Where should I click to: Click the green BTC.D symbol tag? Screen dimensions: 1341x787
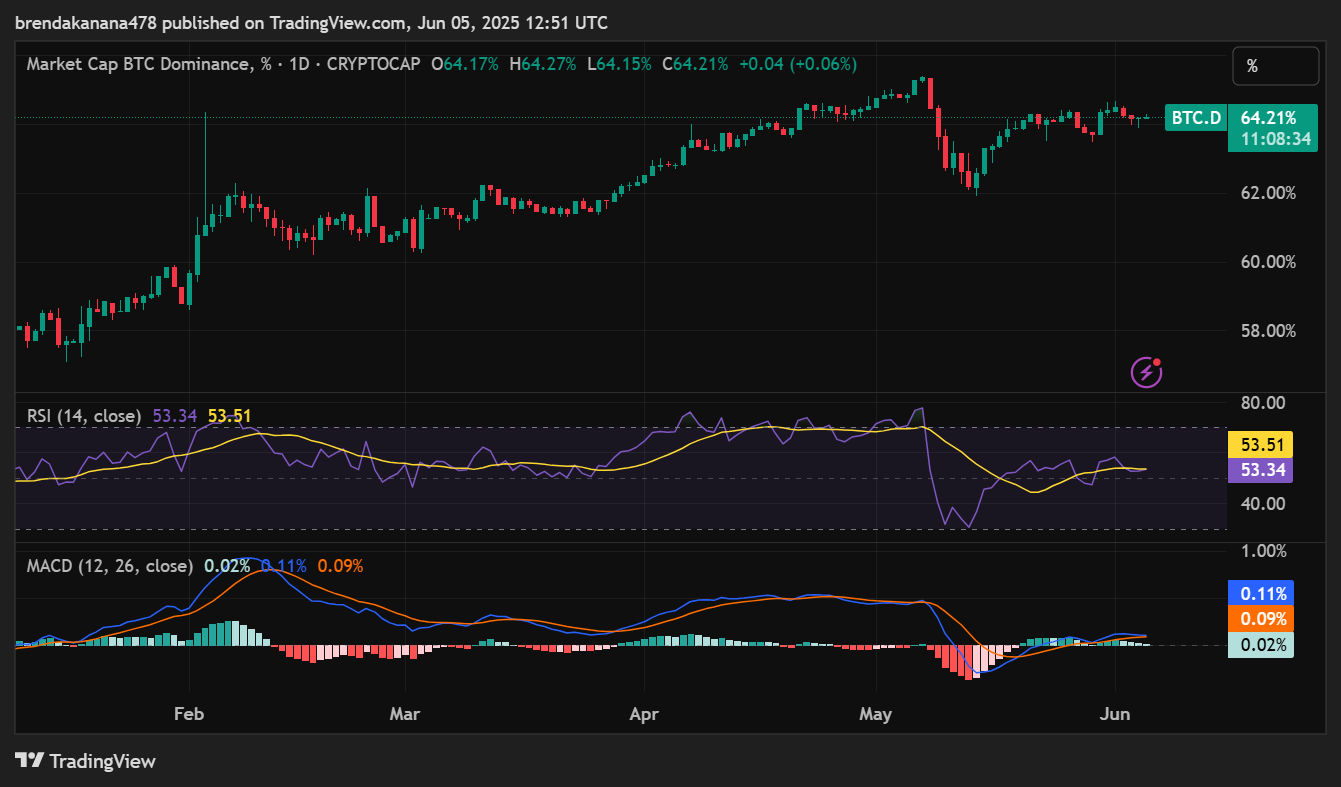(x=1196, y=118)
